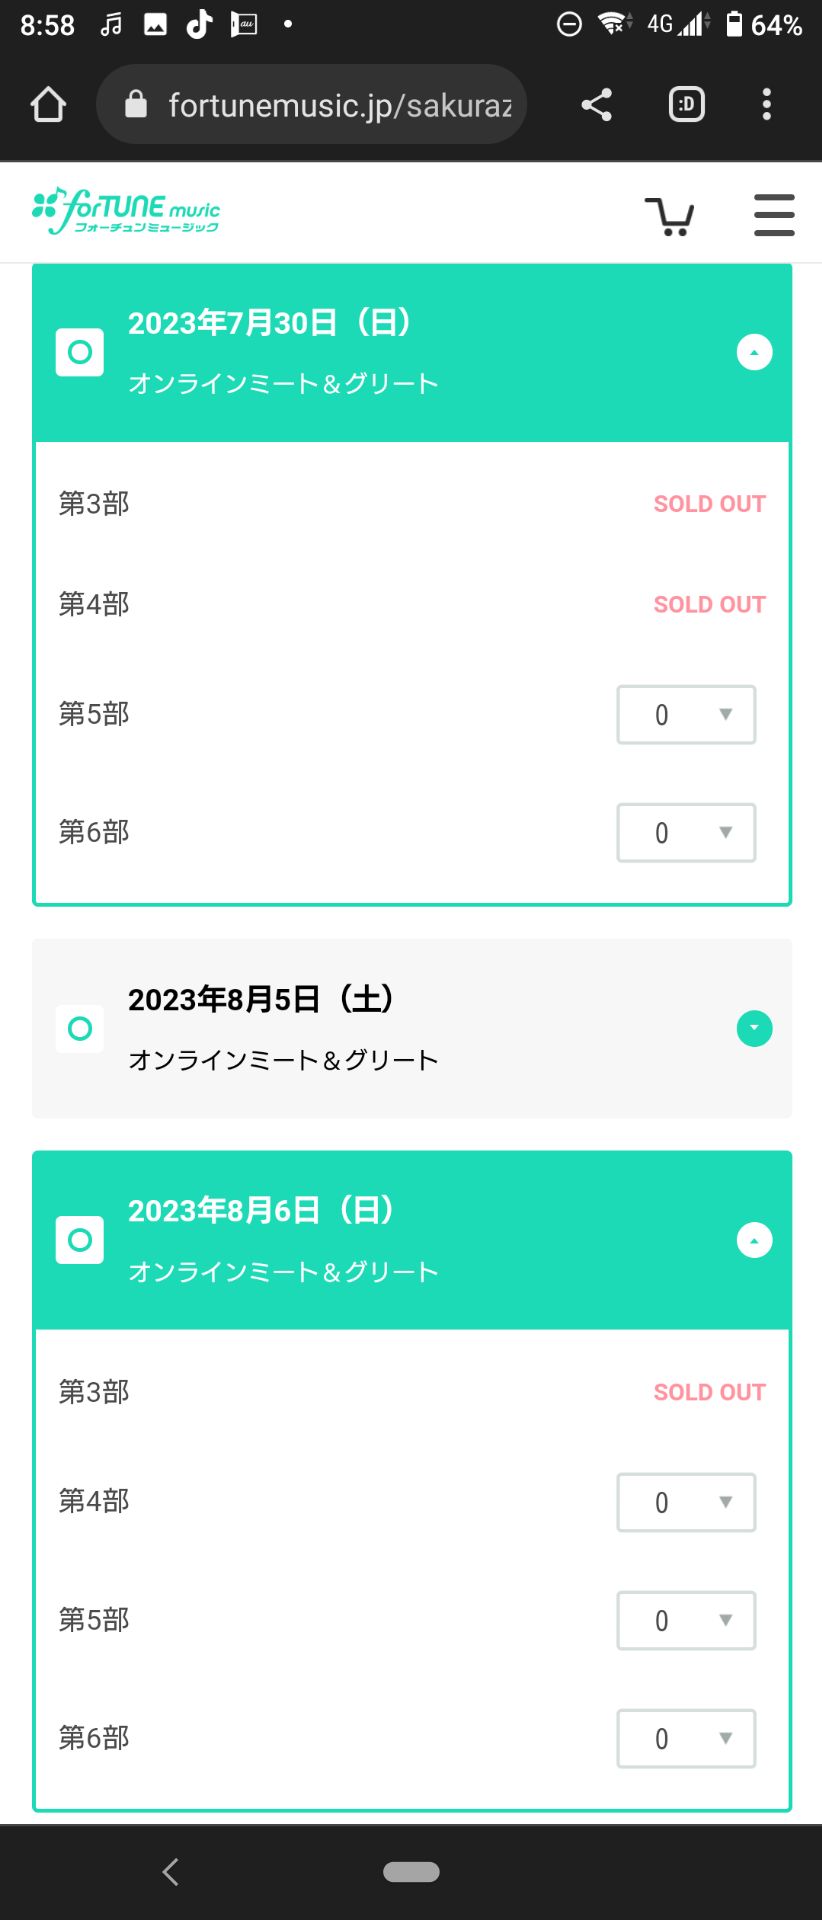Viewport: 822px width, 1920px height.
Task: Open the browser tab switcher
Action: [x=687, y=105]
